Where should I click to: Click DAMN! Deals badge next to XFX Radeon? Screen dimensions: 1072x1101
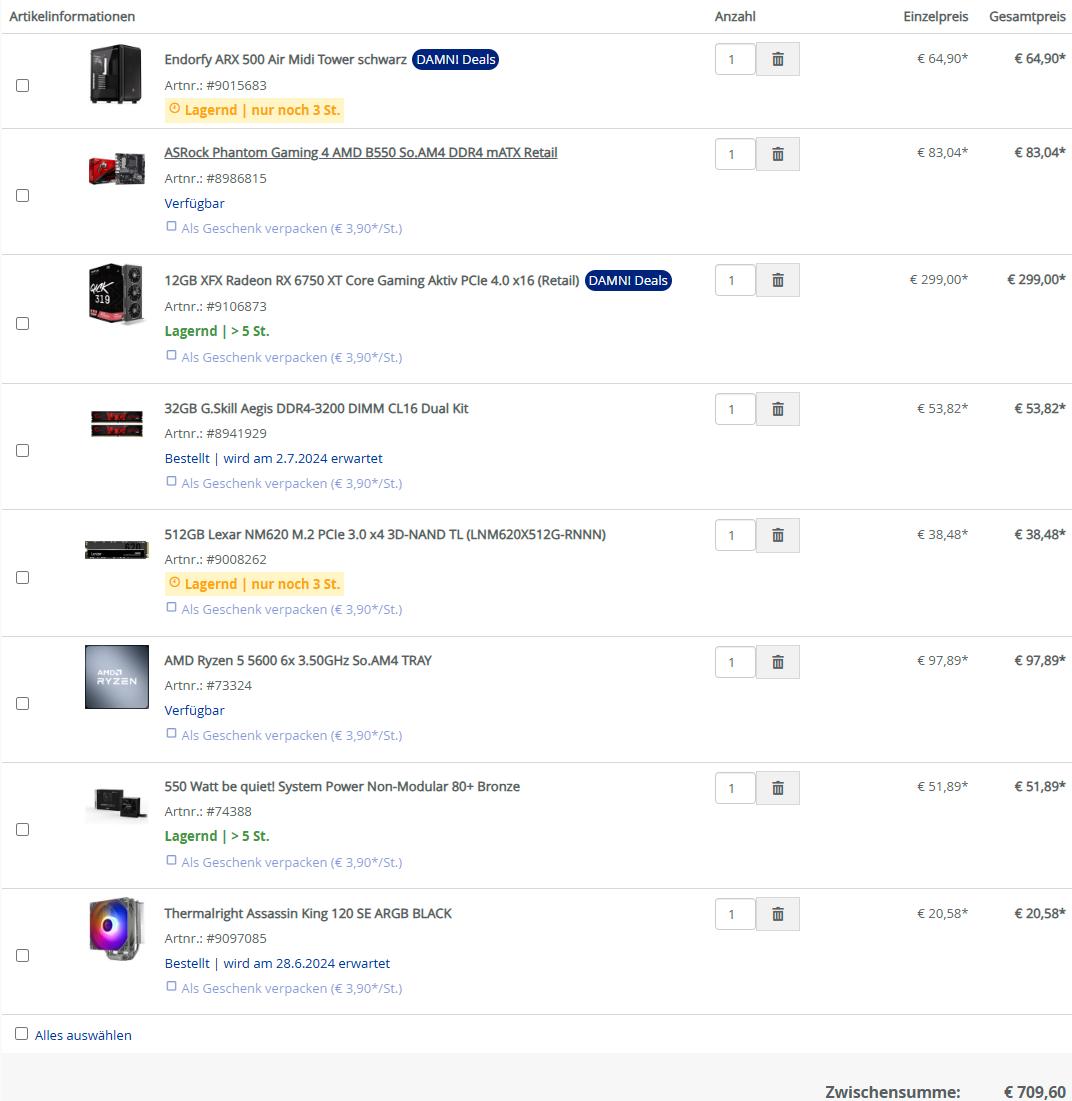coord(628,280)
